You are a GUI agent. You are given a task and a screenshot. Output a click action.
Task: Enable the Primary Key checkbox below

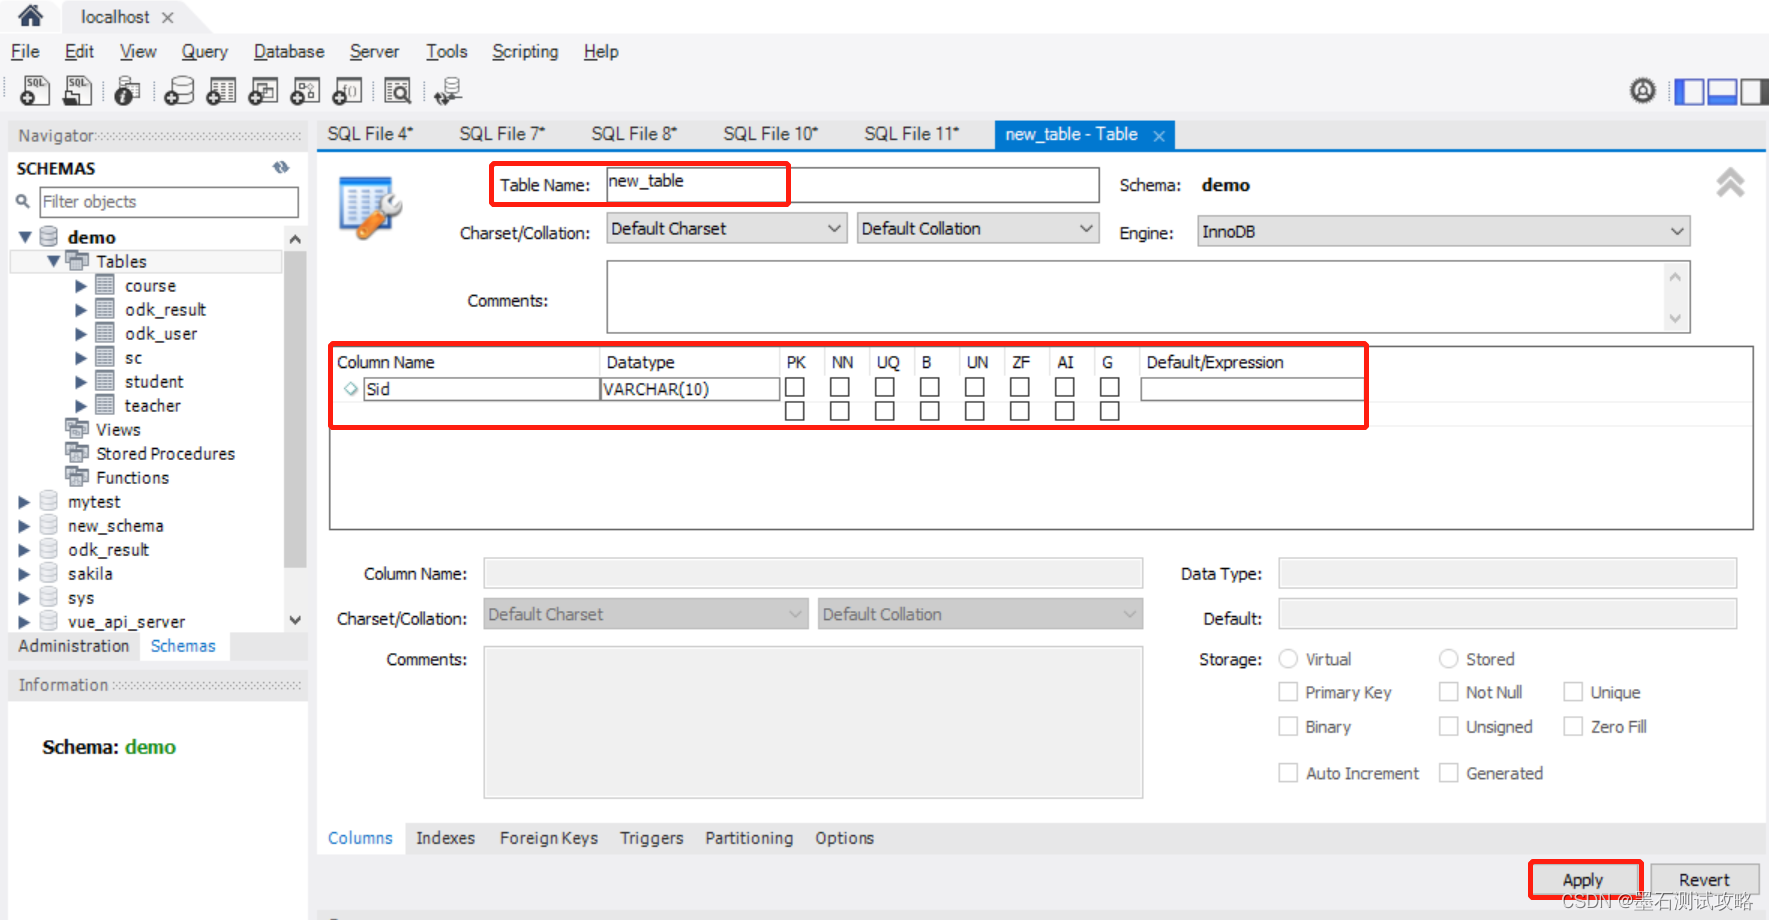(x=1288, y=692)
